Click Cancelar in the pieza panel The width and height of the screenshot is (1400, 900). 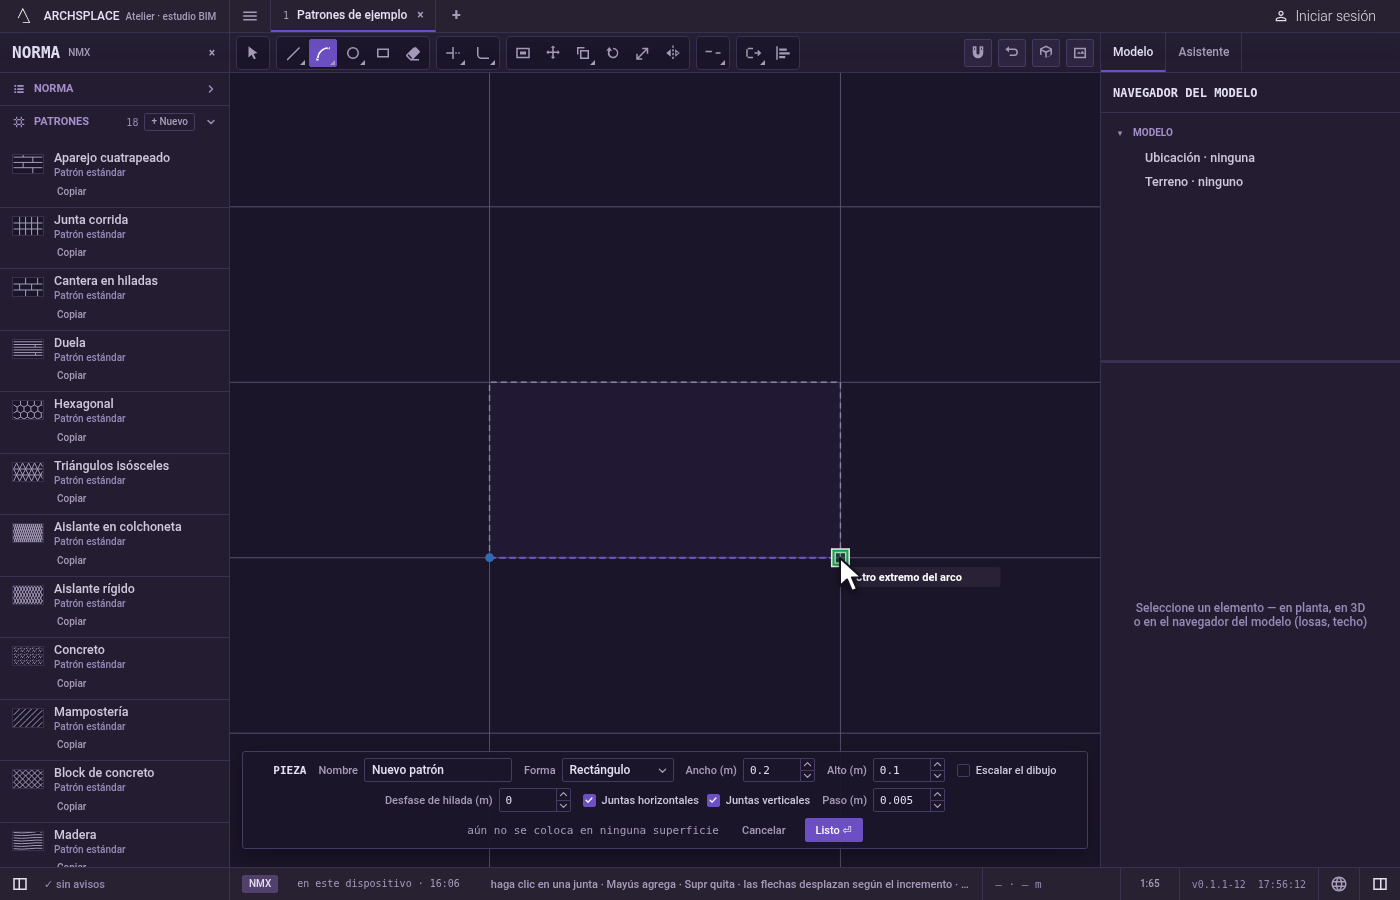pos(764,830)
